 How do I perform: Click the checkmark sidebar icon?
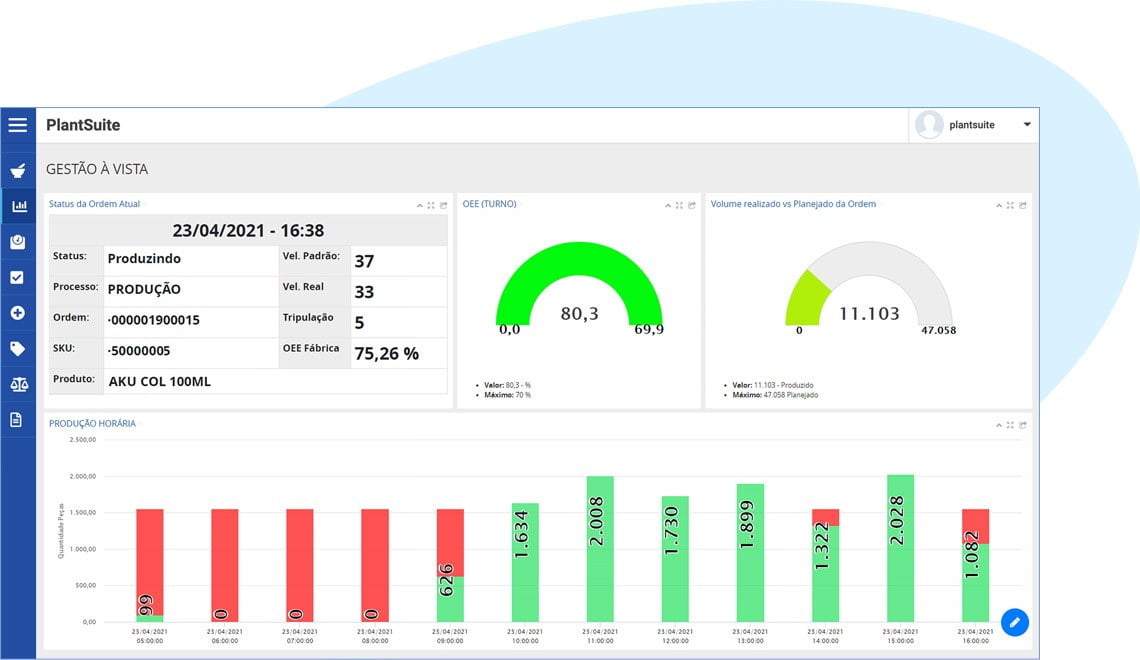point(17,277)
